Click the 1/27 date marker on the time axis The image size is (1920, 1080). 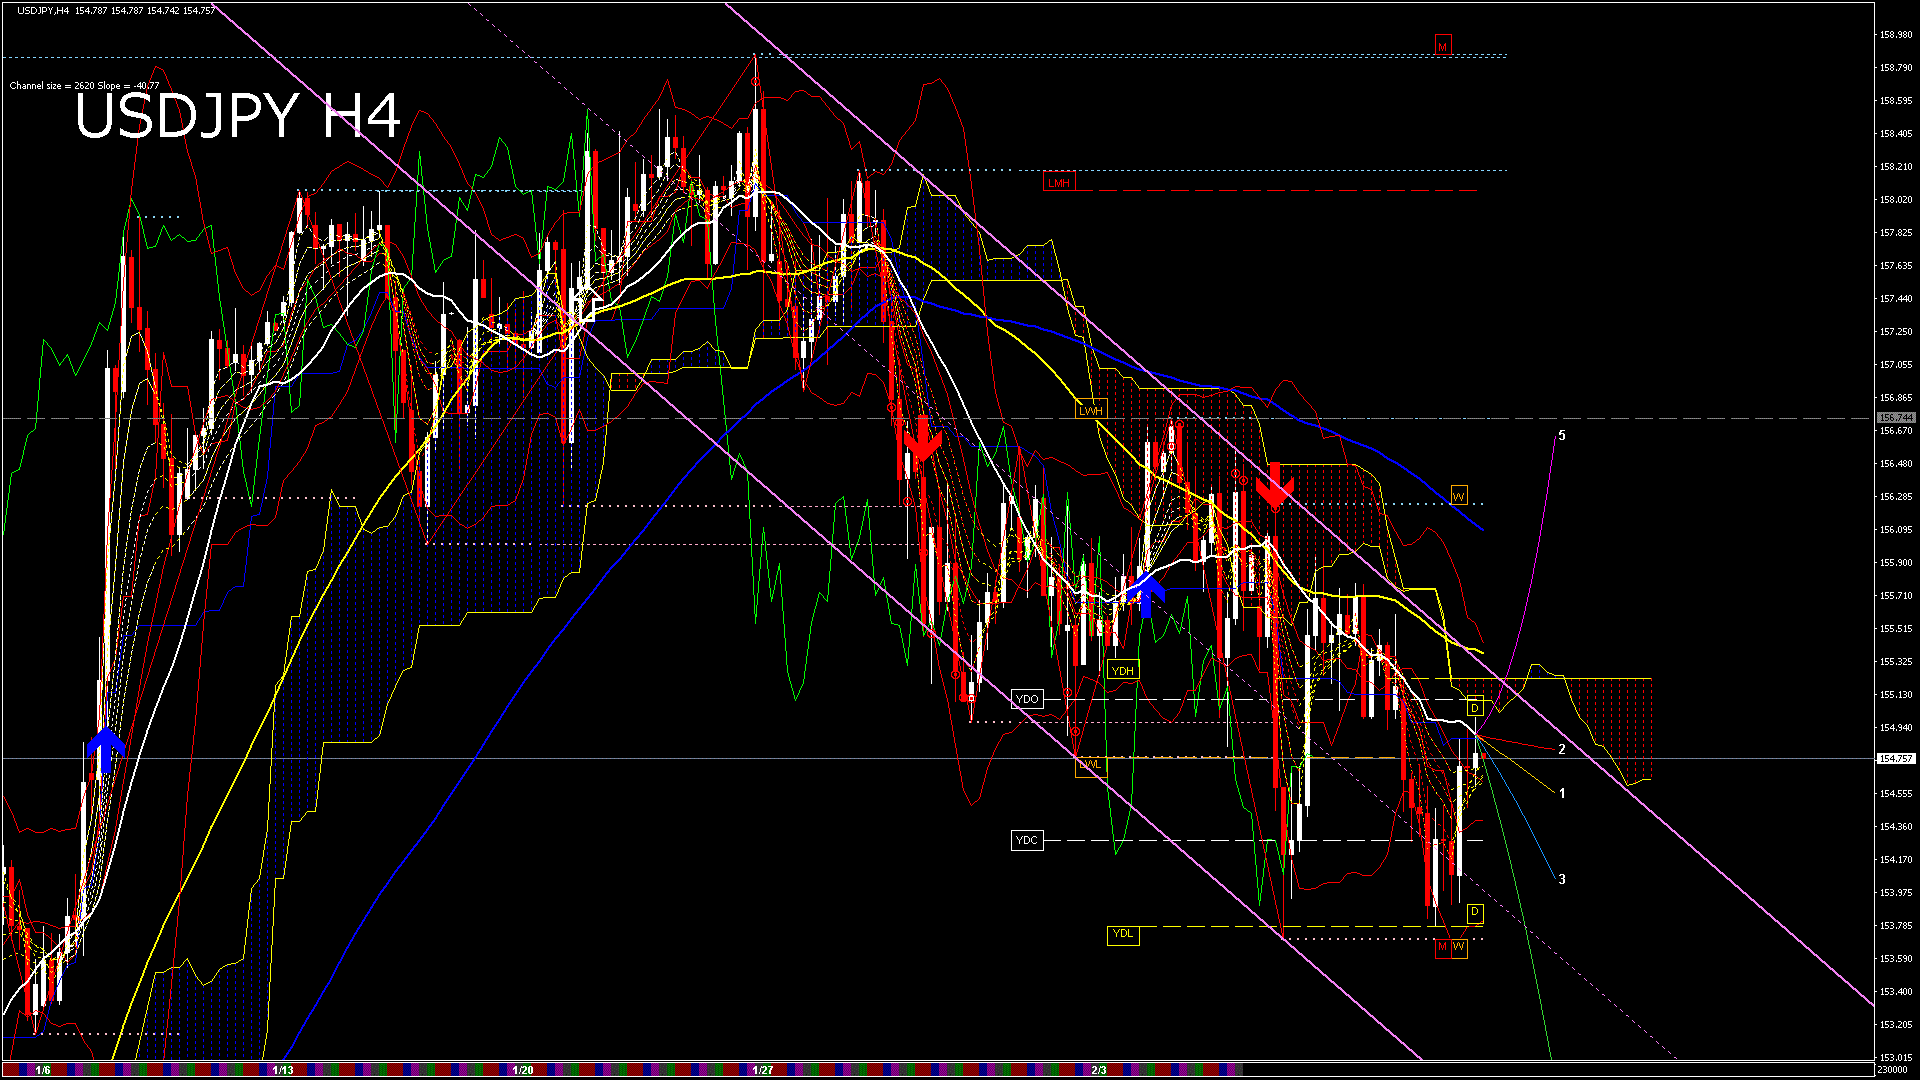(x=762, y=1070)
